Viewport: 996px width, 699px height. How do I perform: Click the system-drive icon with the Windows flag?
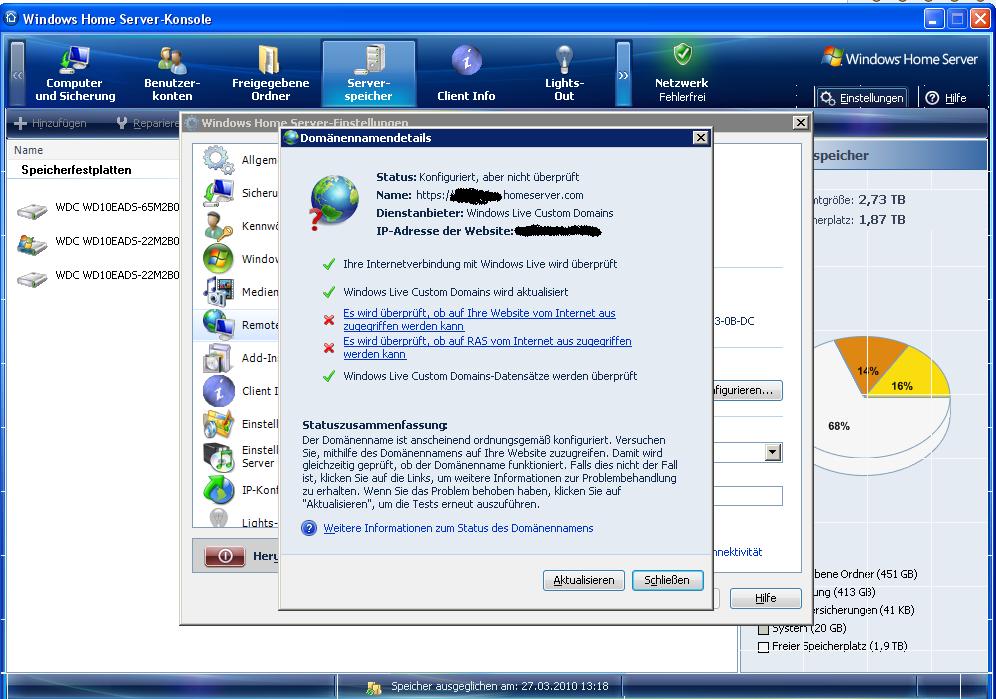tap(32, 243)
